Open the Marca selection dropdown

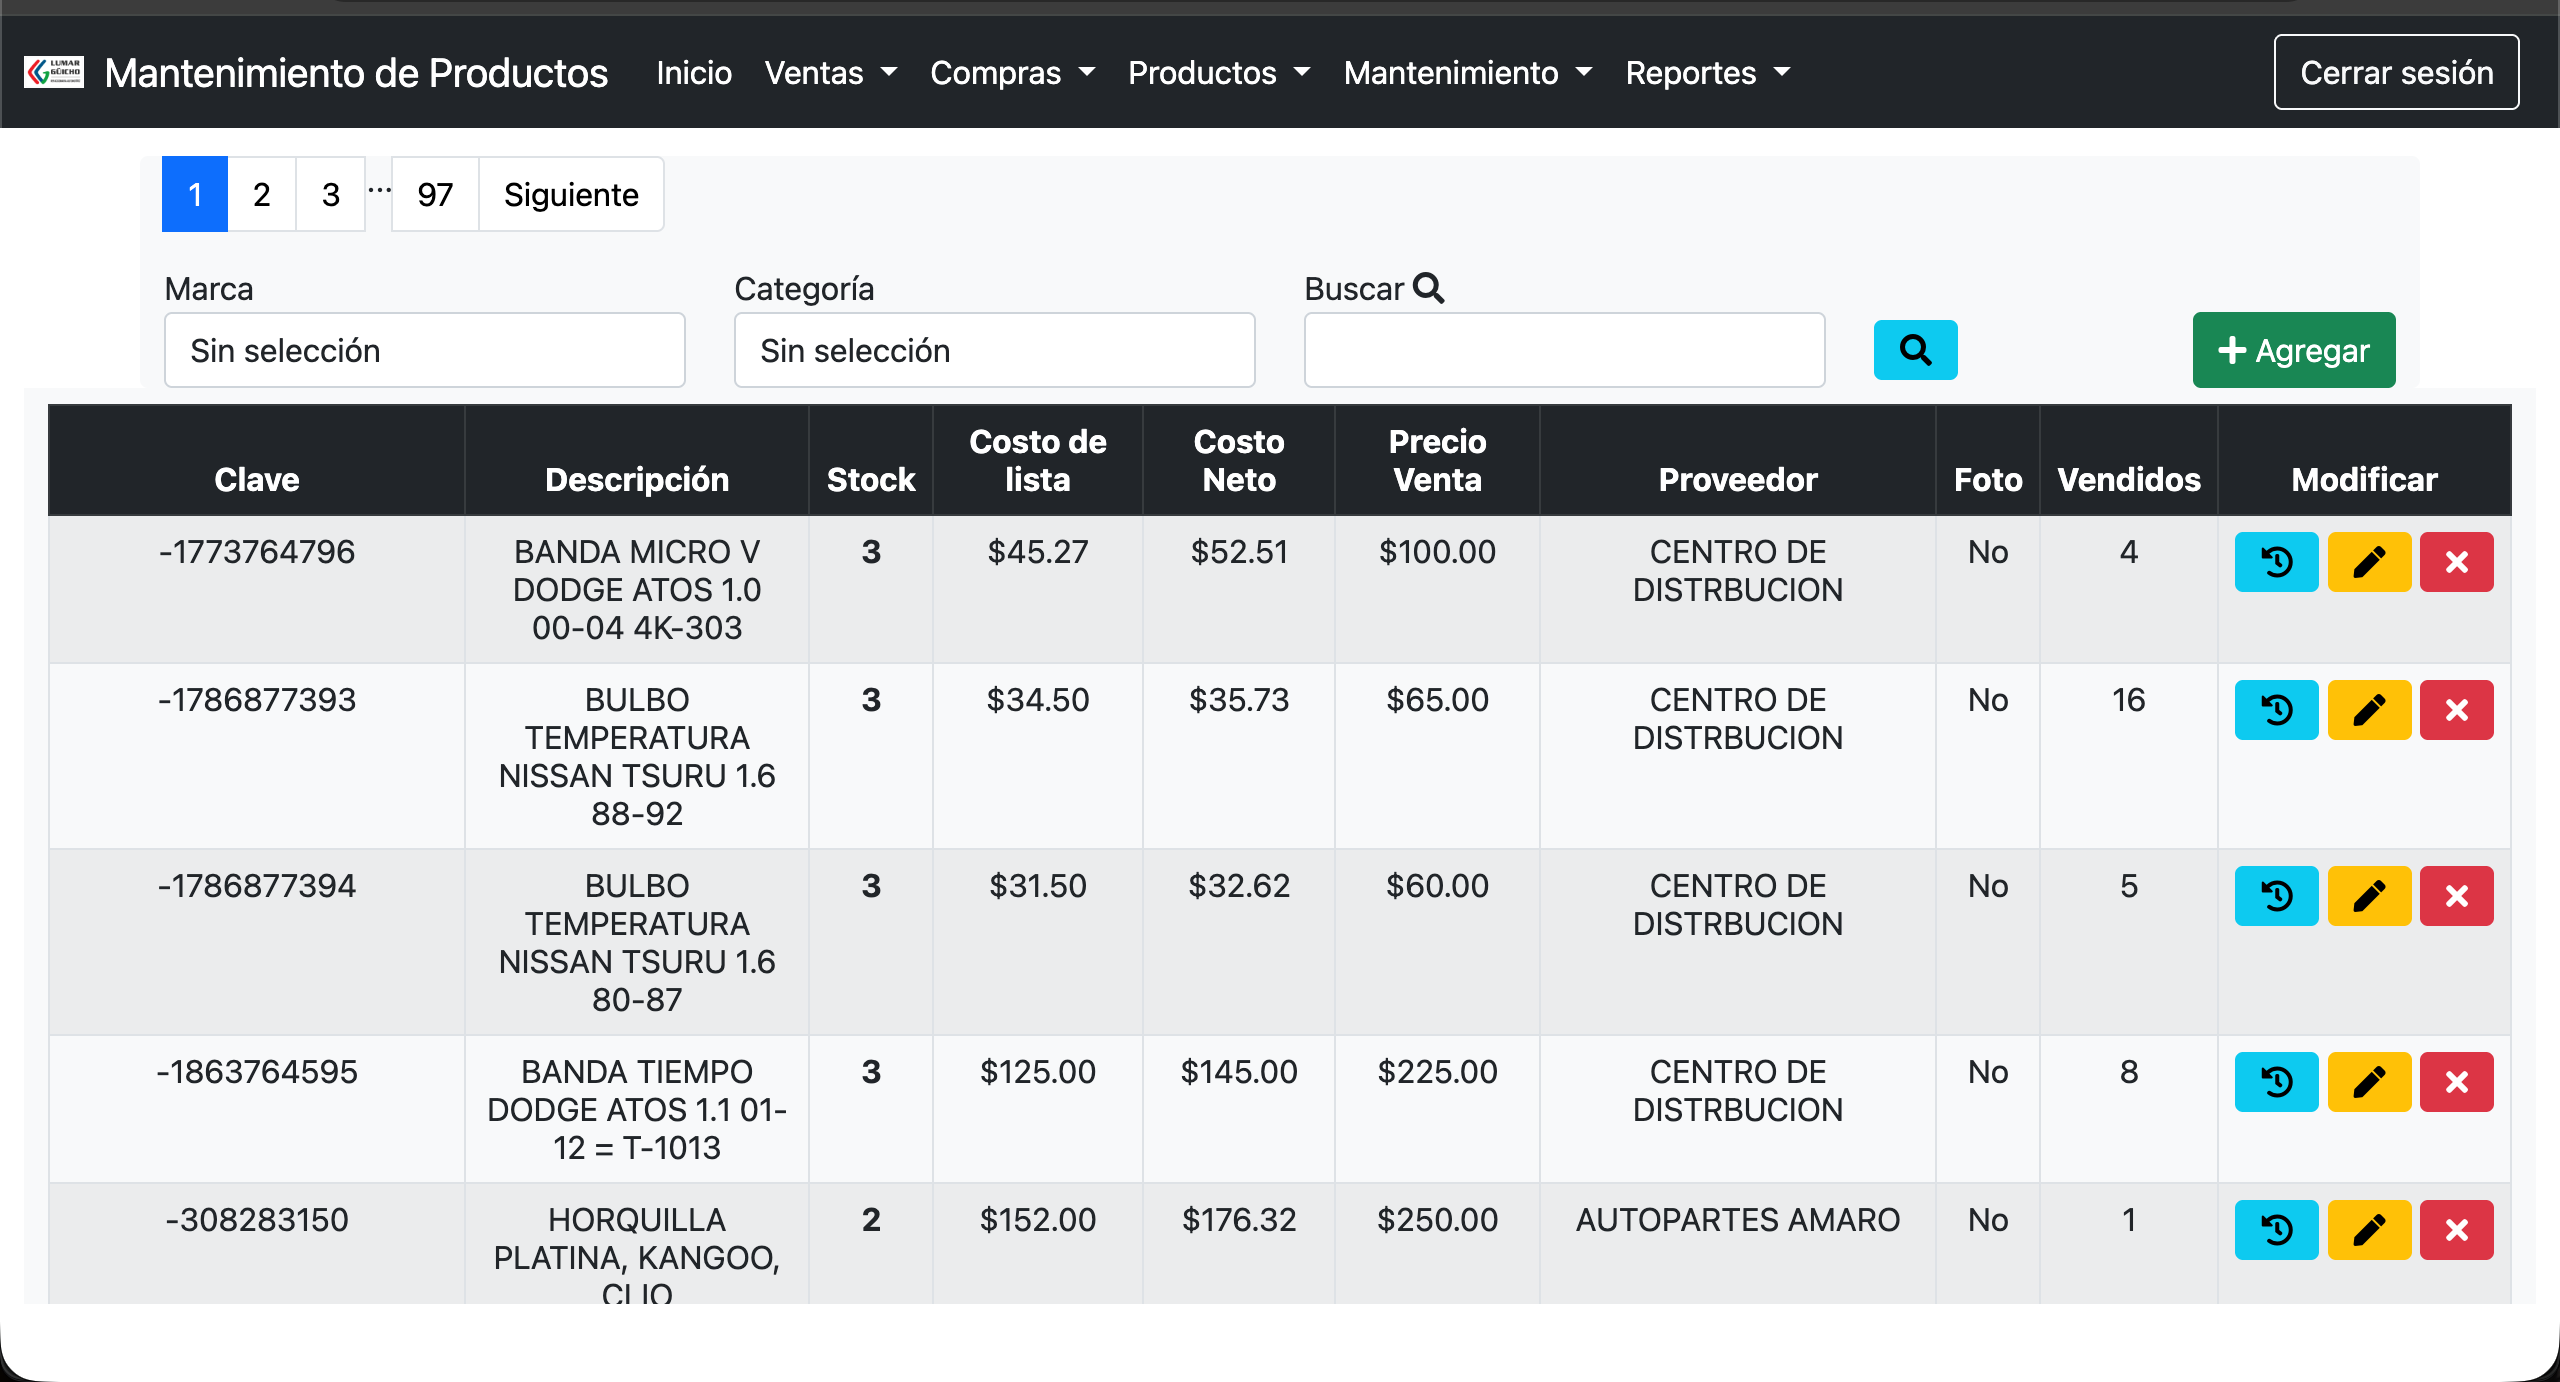tap(424, 350)
